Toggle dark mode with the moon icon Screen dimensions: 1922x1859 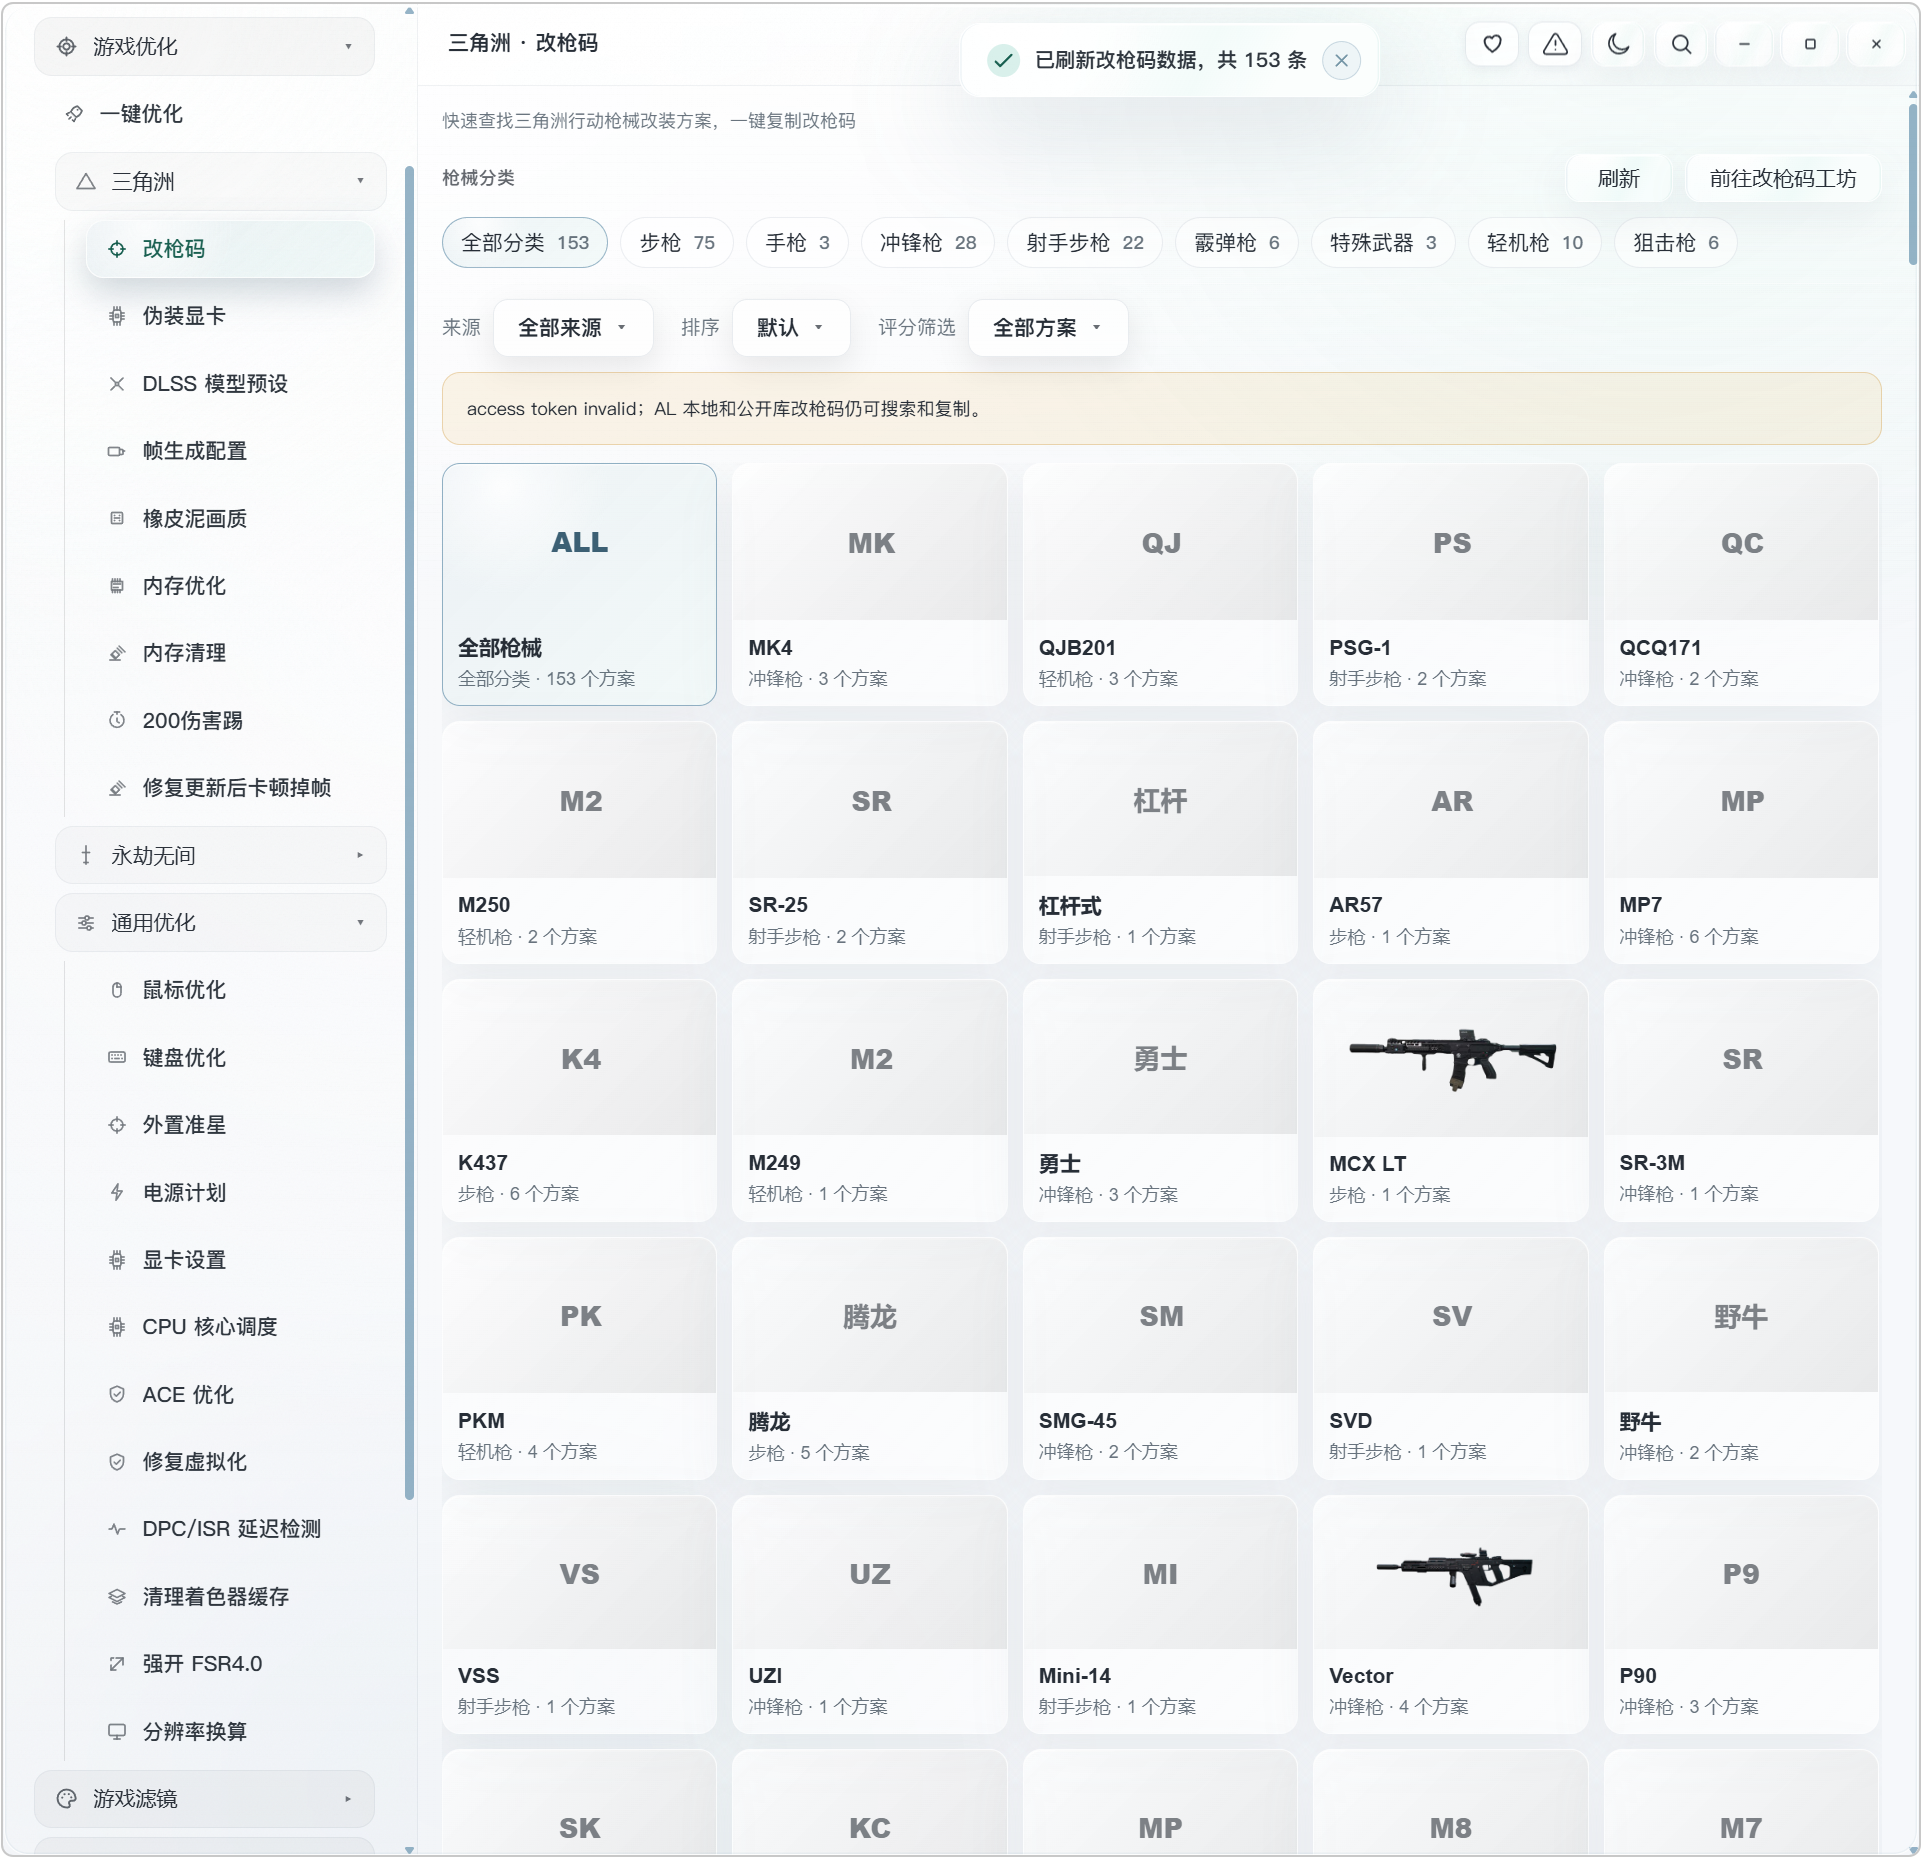tap(1618, 44)
